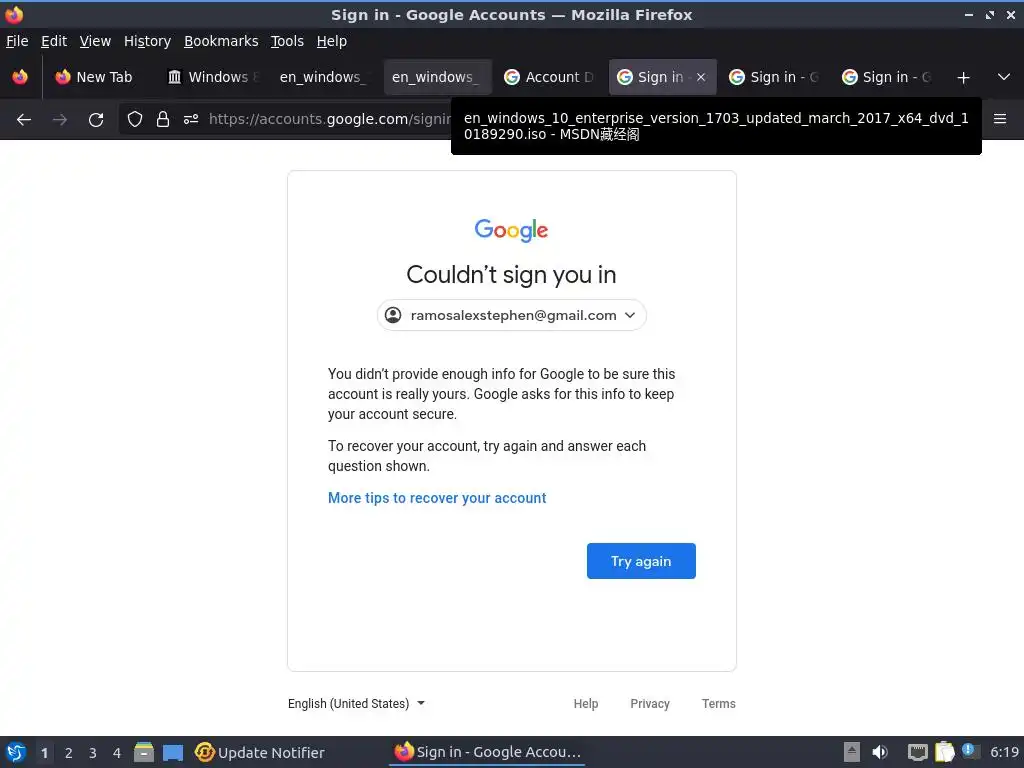1024x768 pixels.
Task: Click the Try again button
Action: 641,561
